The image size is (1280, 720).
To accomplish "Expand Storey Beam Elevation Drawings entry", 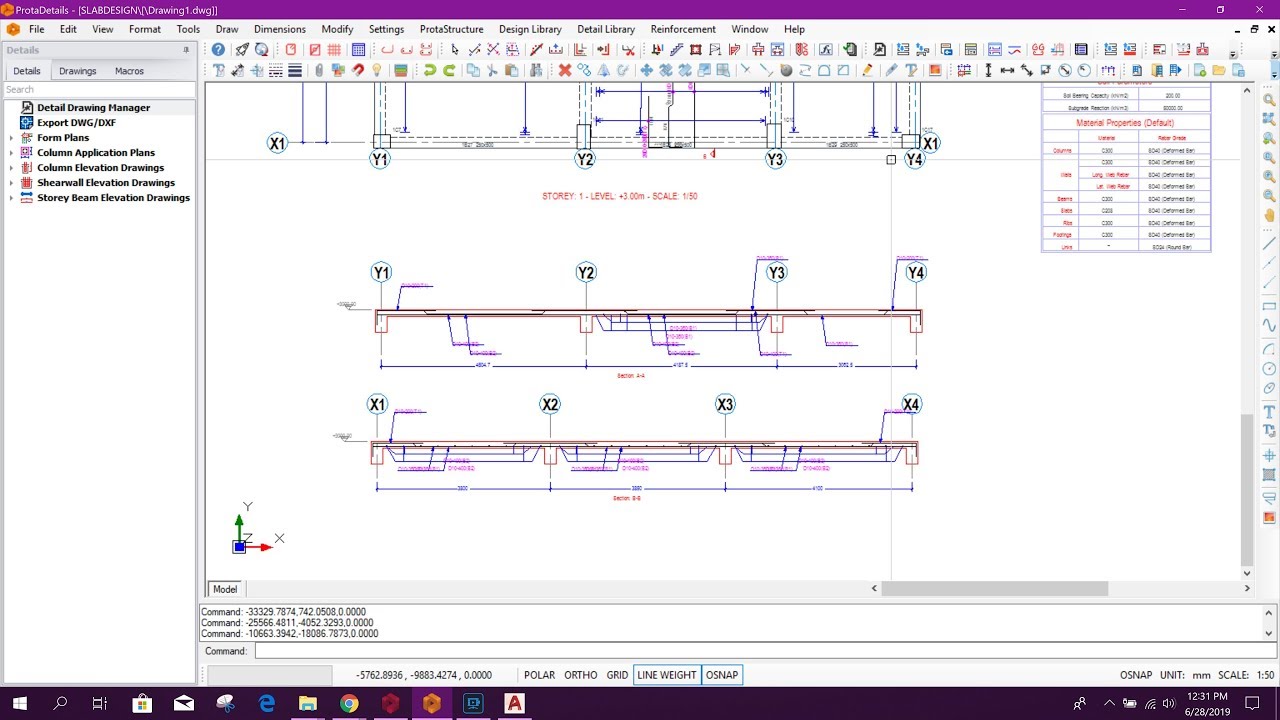I will (12, 197).
